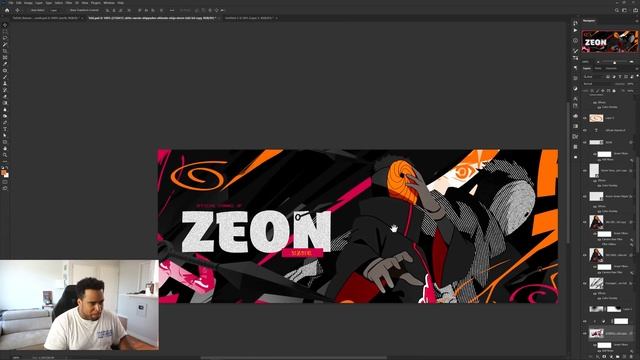The width and height of the screenshot is (640, 360).
Task: Click the Share button at top right
Action: (x=635, y=10)
